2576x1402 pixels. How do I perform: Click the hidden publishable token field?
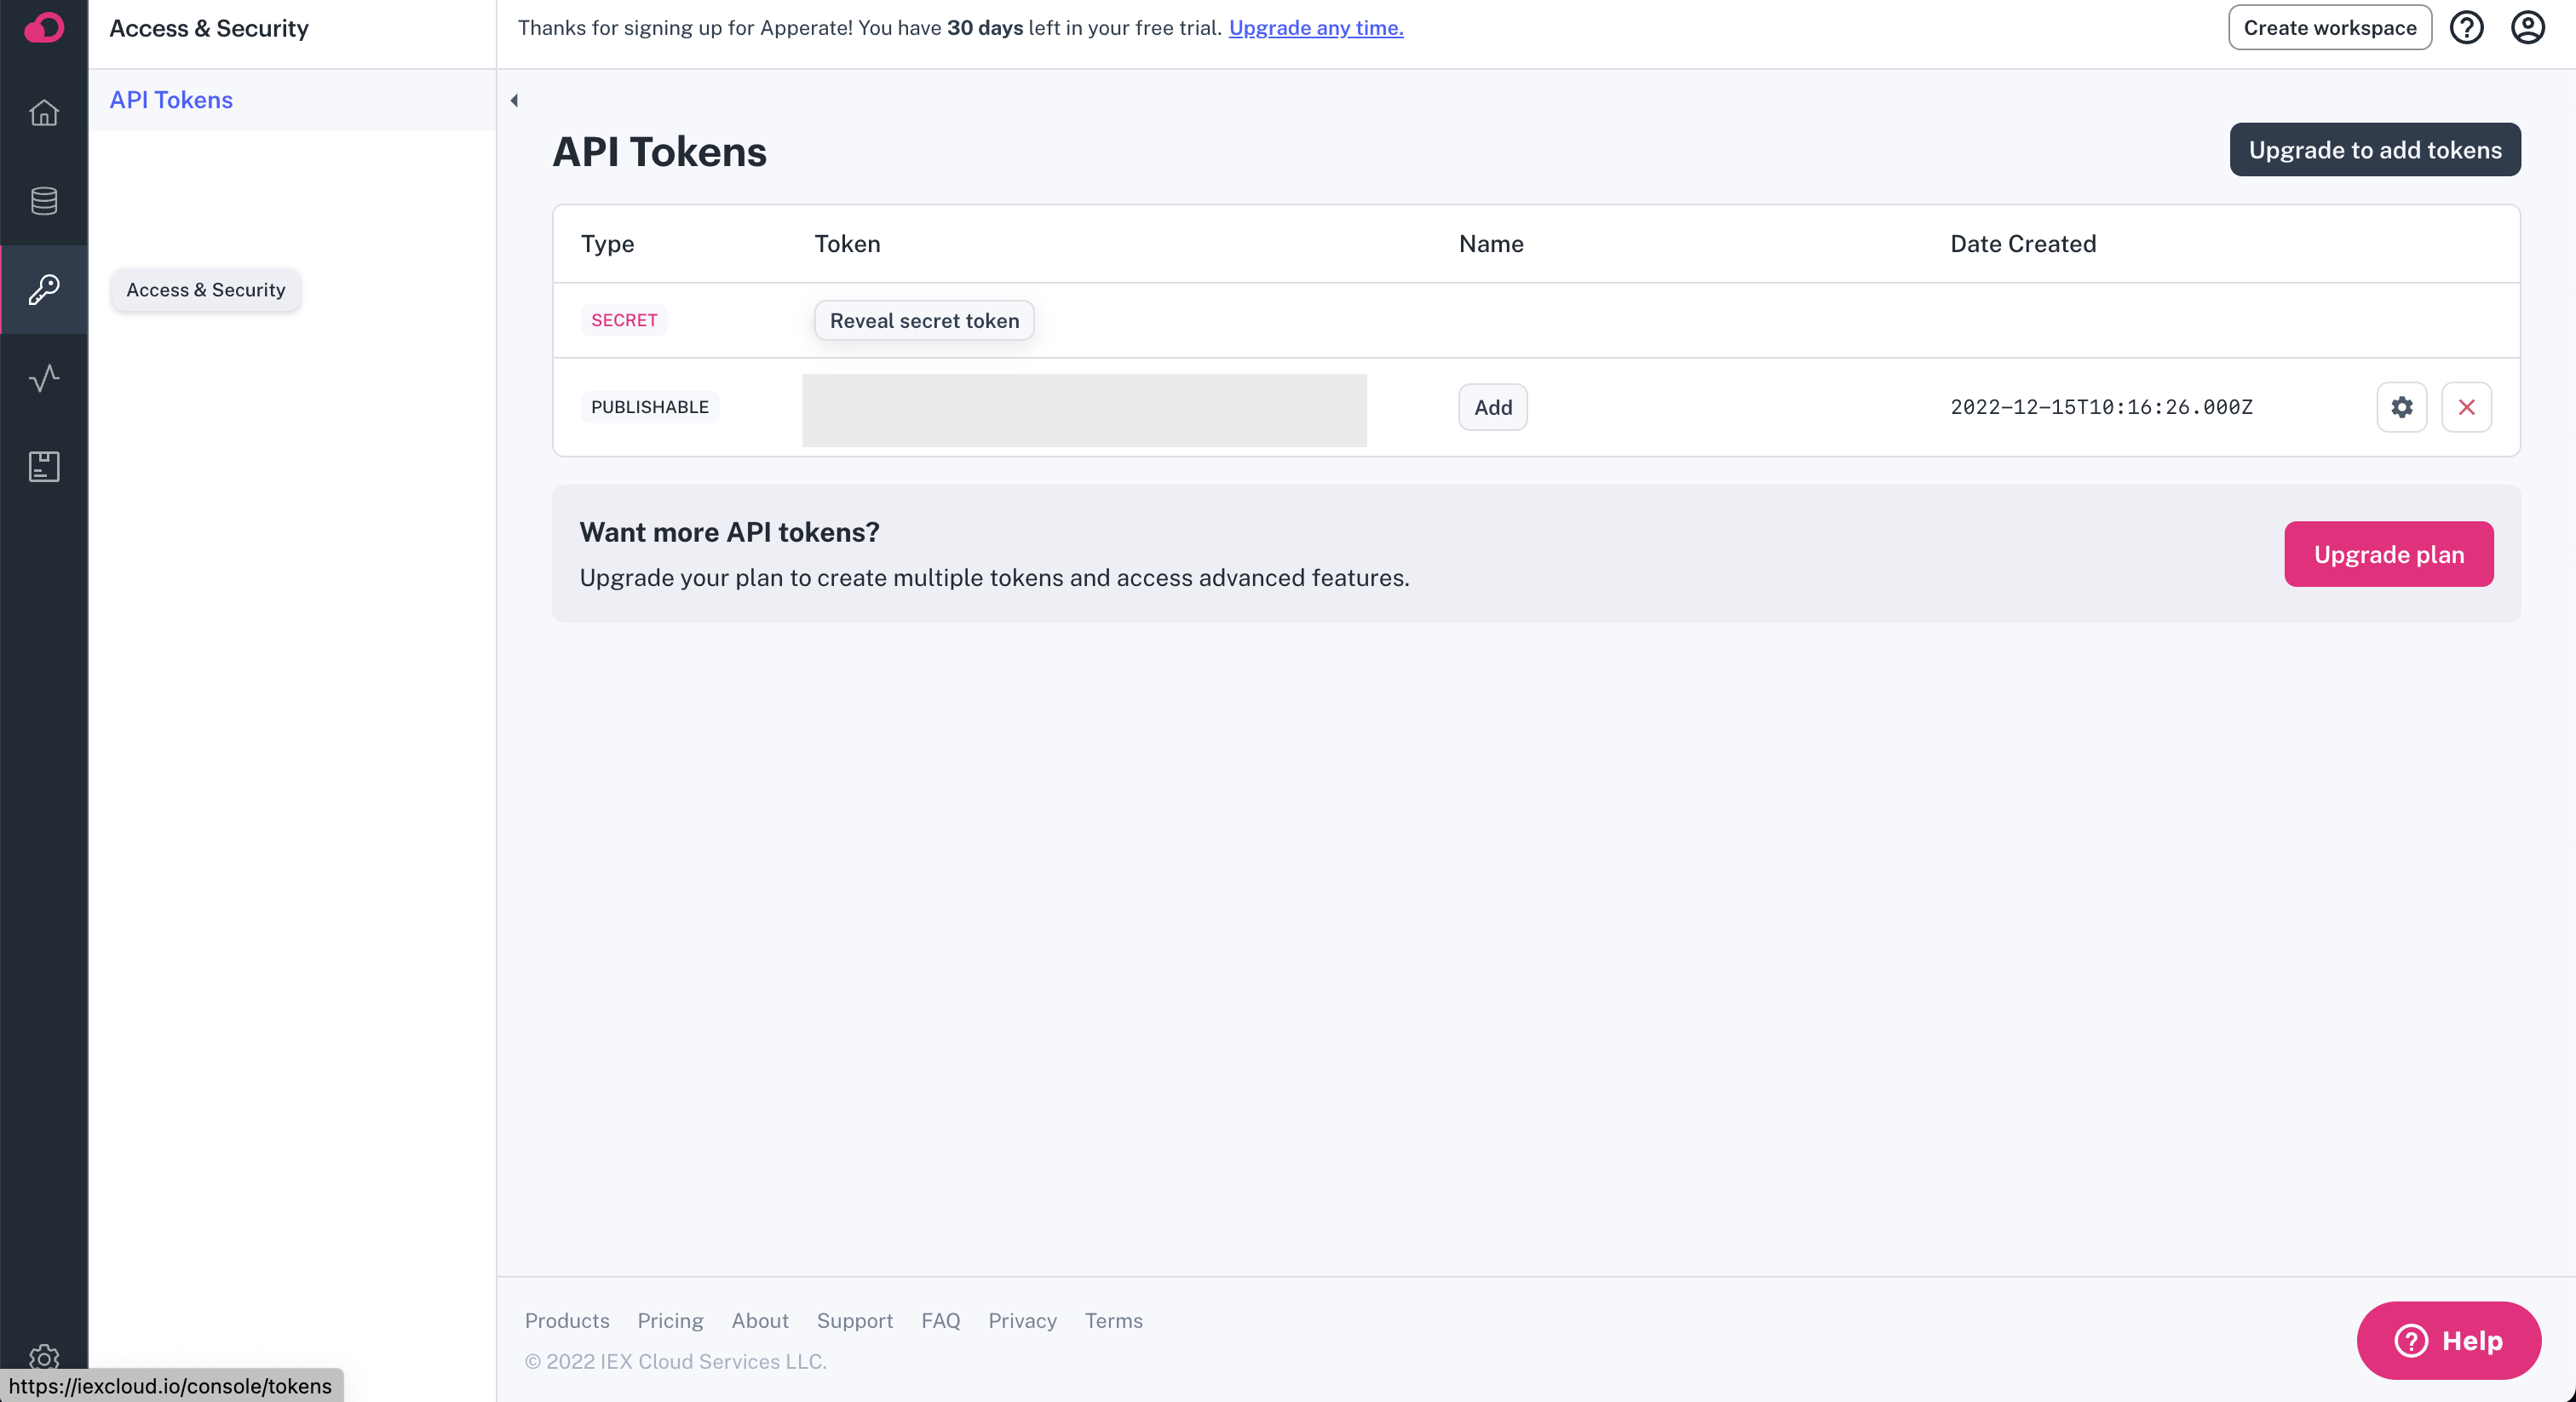(1084, 410)
